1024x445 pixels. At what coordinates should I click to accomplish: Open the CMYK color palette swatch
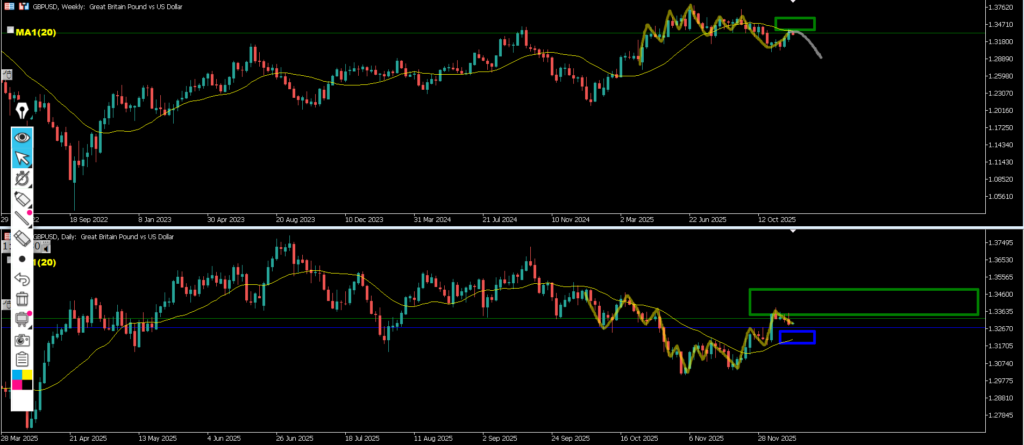pyautogui.click(x=21, y=379)
